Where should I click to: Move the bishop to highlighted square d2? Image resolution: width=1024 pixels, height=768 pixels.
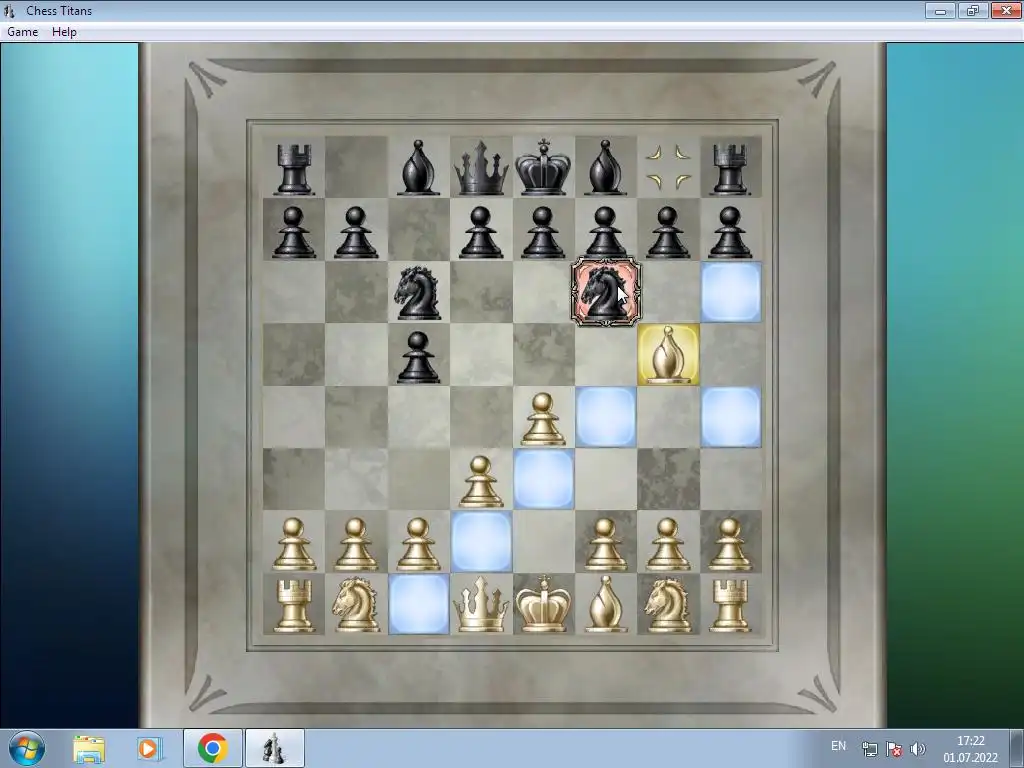coord(481,541)
